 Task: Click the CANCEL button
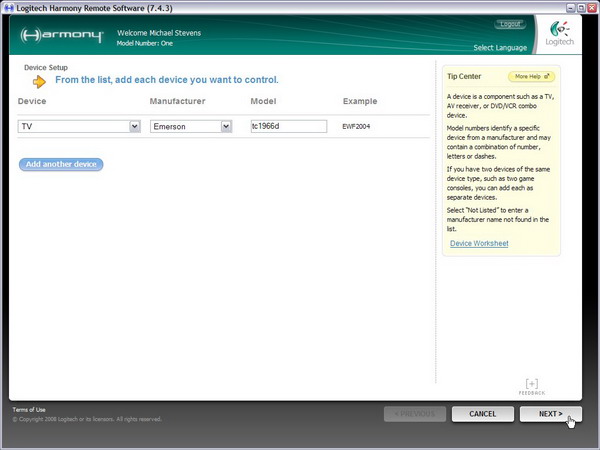point(483,414)
